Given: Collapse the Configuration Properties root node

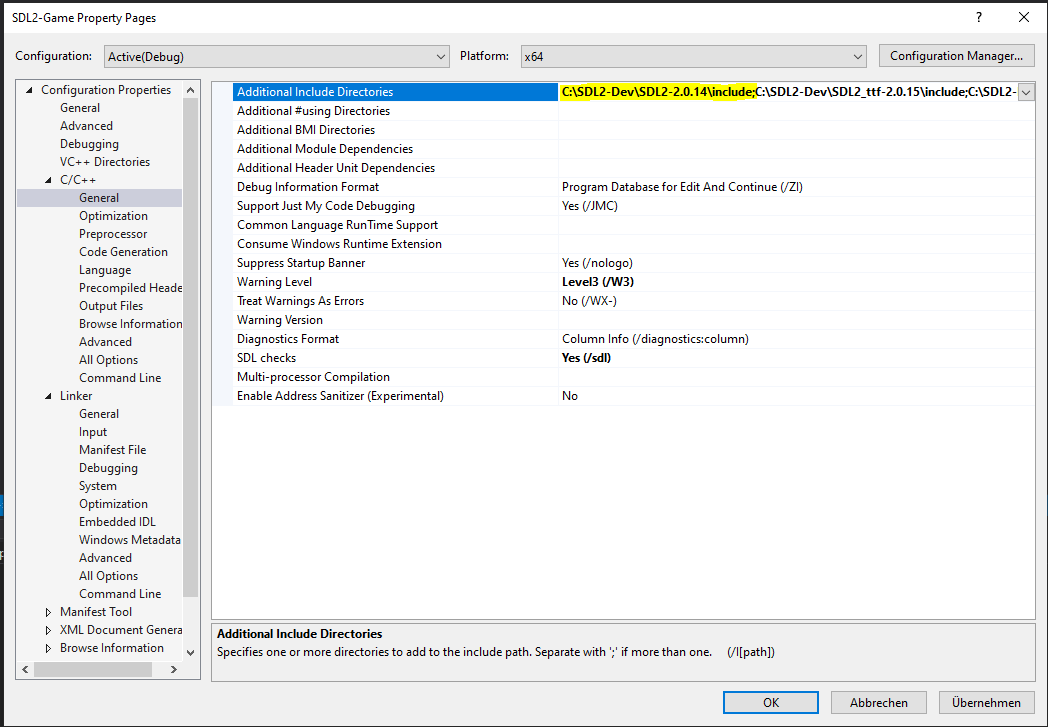Looking at the screenshot, I should 30,90.
